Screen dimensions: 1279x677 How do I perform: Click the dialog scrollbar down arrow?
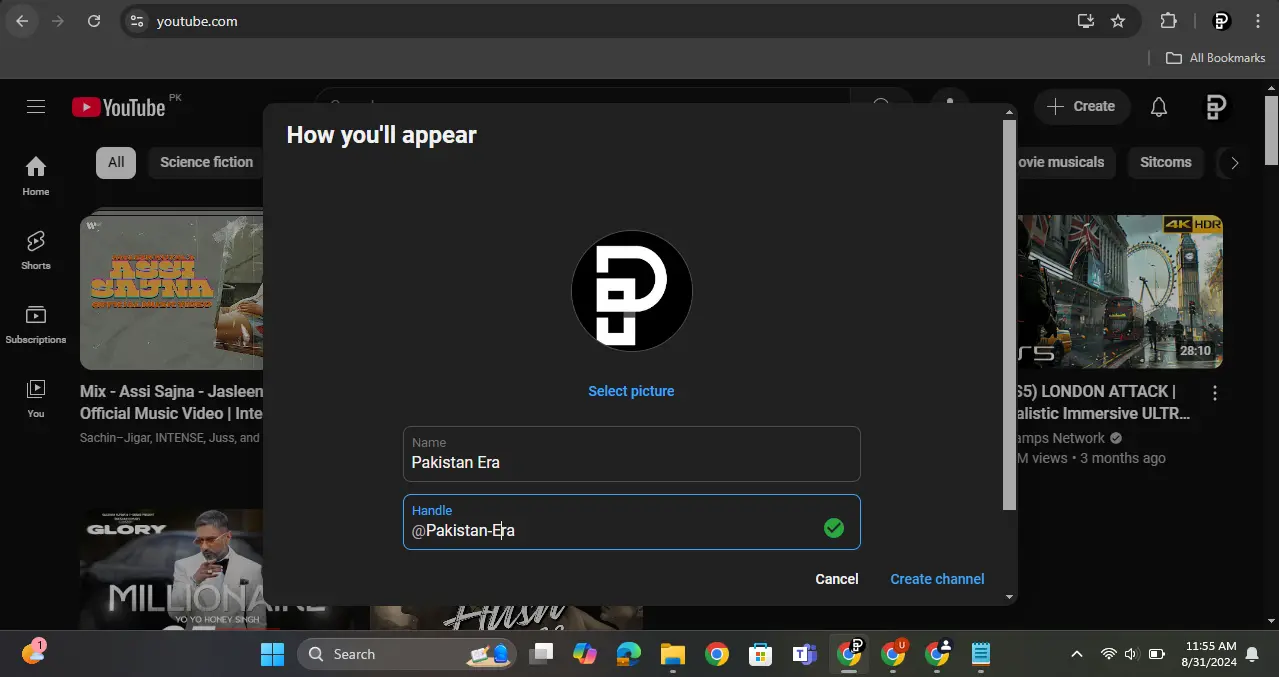coord(1009,597)
